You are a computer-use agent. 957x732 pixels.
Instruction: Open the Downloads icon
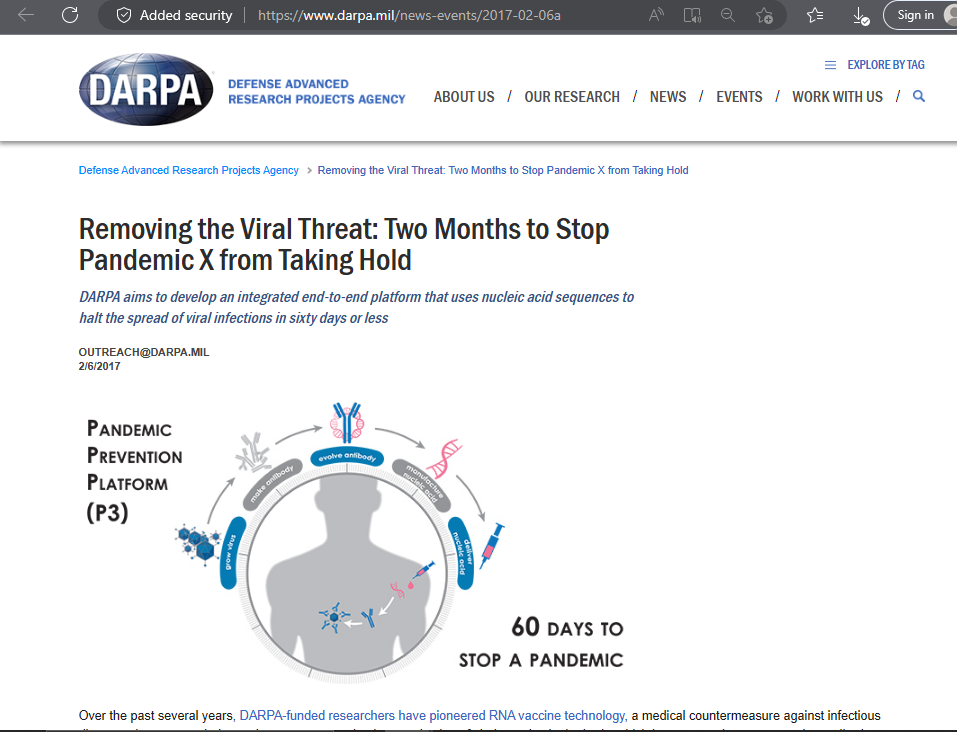[x=861, y=16]
